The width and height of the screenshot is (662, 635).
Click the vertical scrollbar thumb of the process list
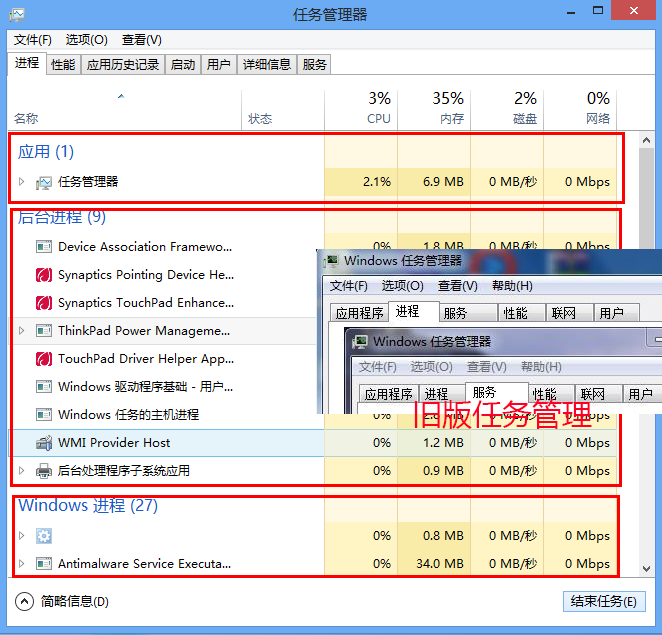[646, 198]
